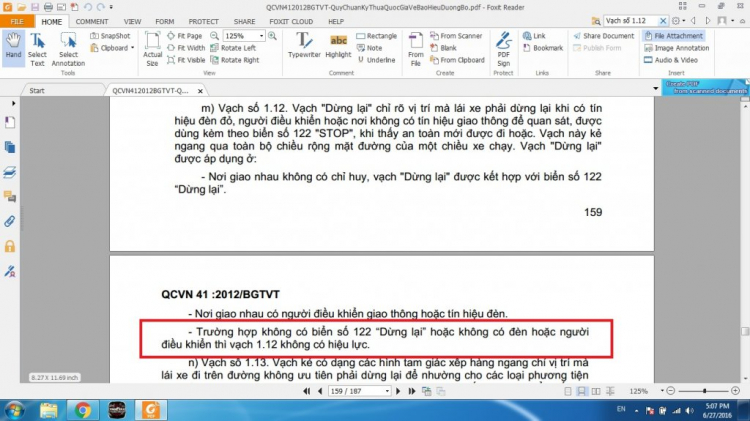Choose Rectangle comment tool
This screenshot has width=750, height=421.
377,36
